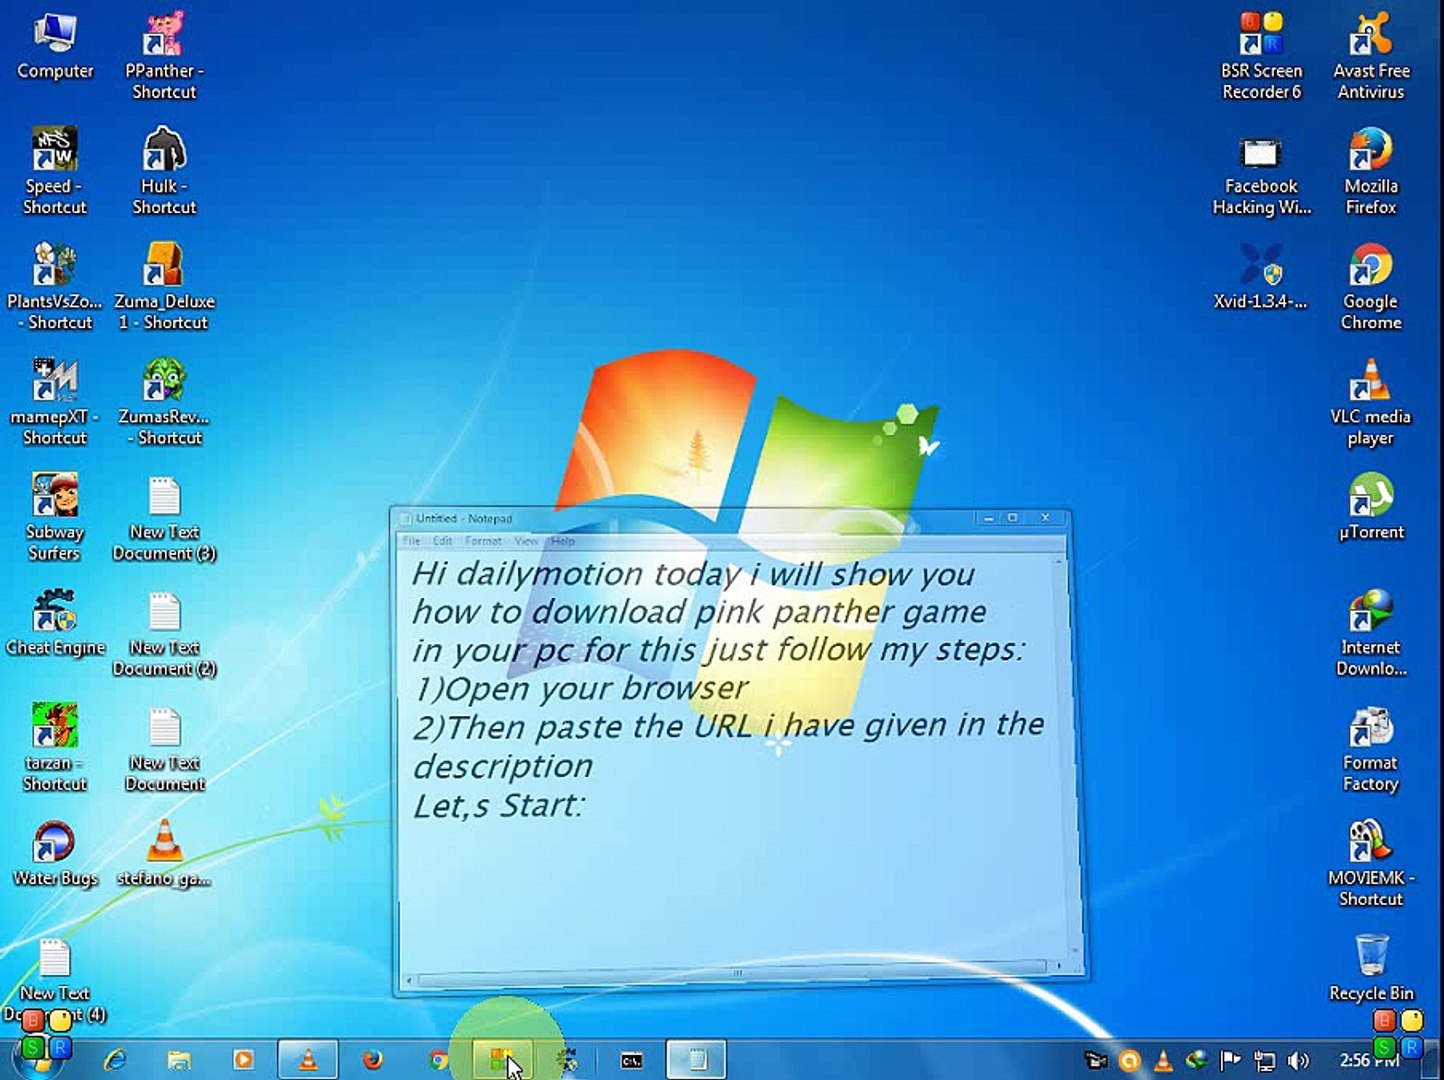The image size is (1444, 1080).
Task: Select the New Text Document (3) file
Action: pyautogui.click(x=164, y=518)
